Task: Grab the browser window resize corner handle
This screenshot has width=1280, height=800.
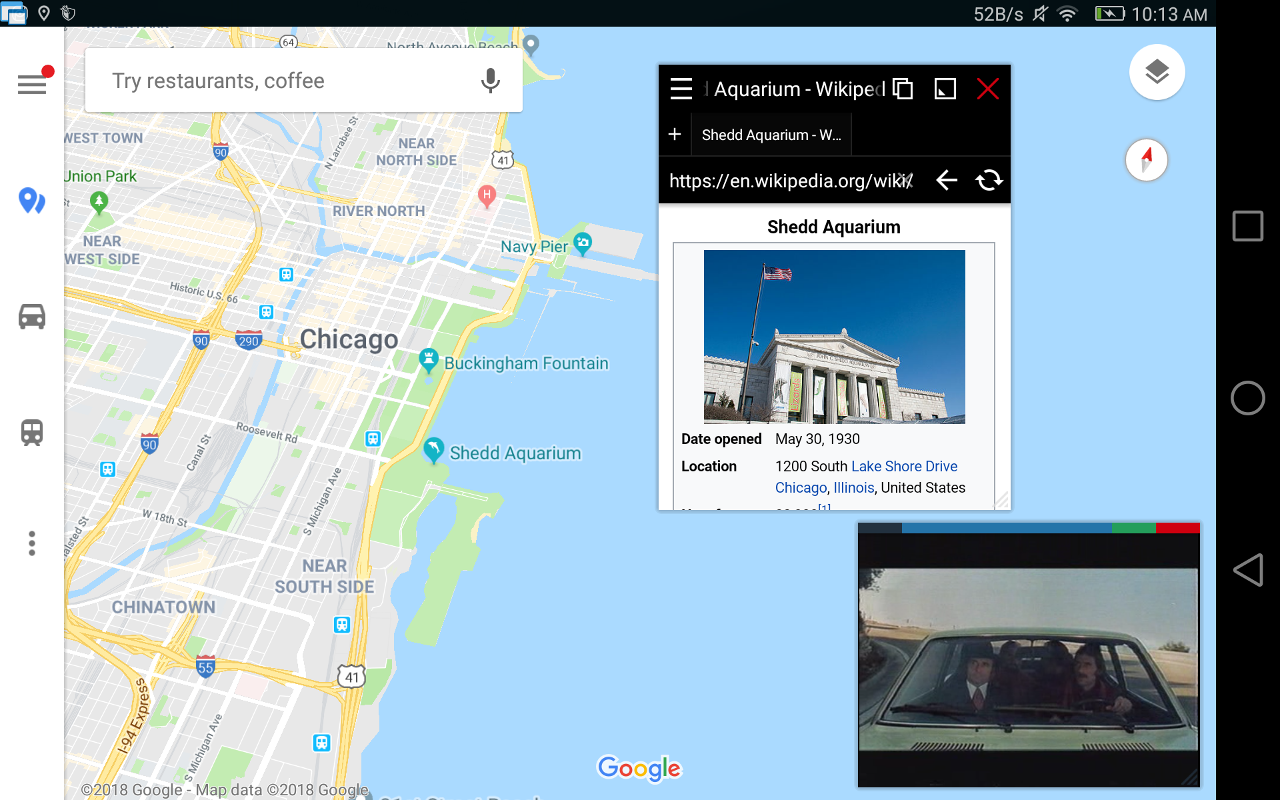Action: (x=1001, y=500)
